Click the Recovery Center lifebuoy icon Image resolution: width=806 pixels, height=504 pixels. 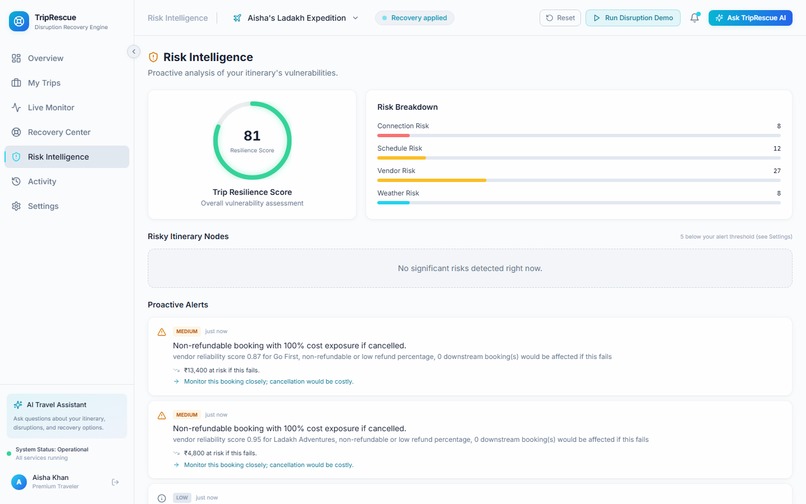(x=16, y=132)
